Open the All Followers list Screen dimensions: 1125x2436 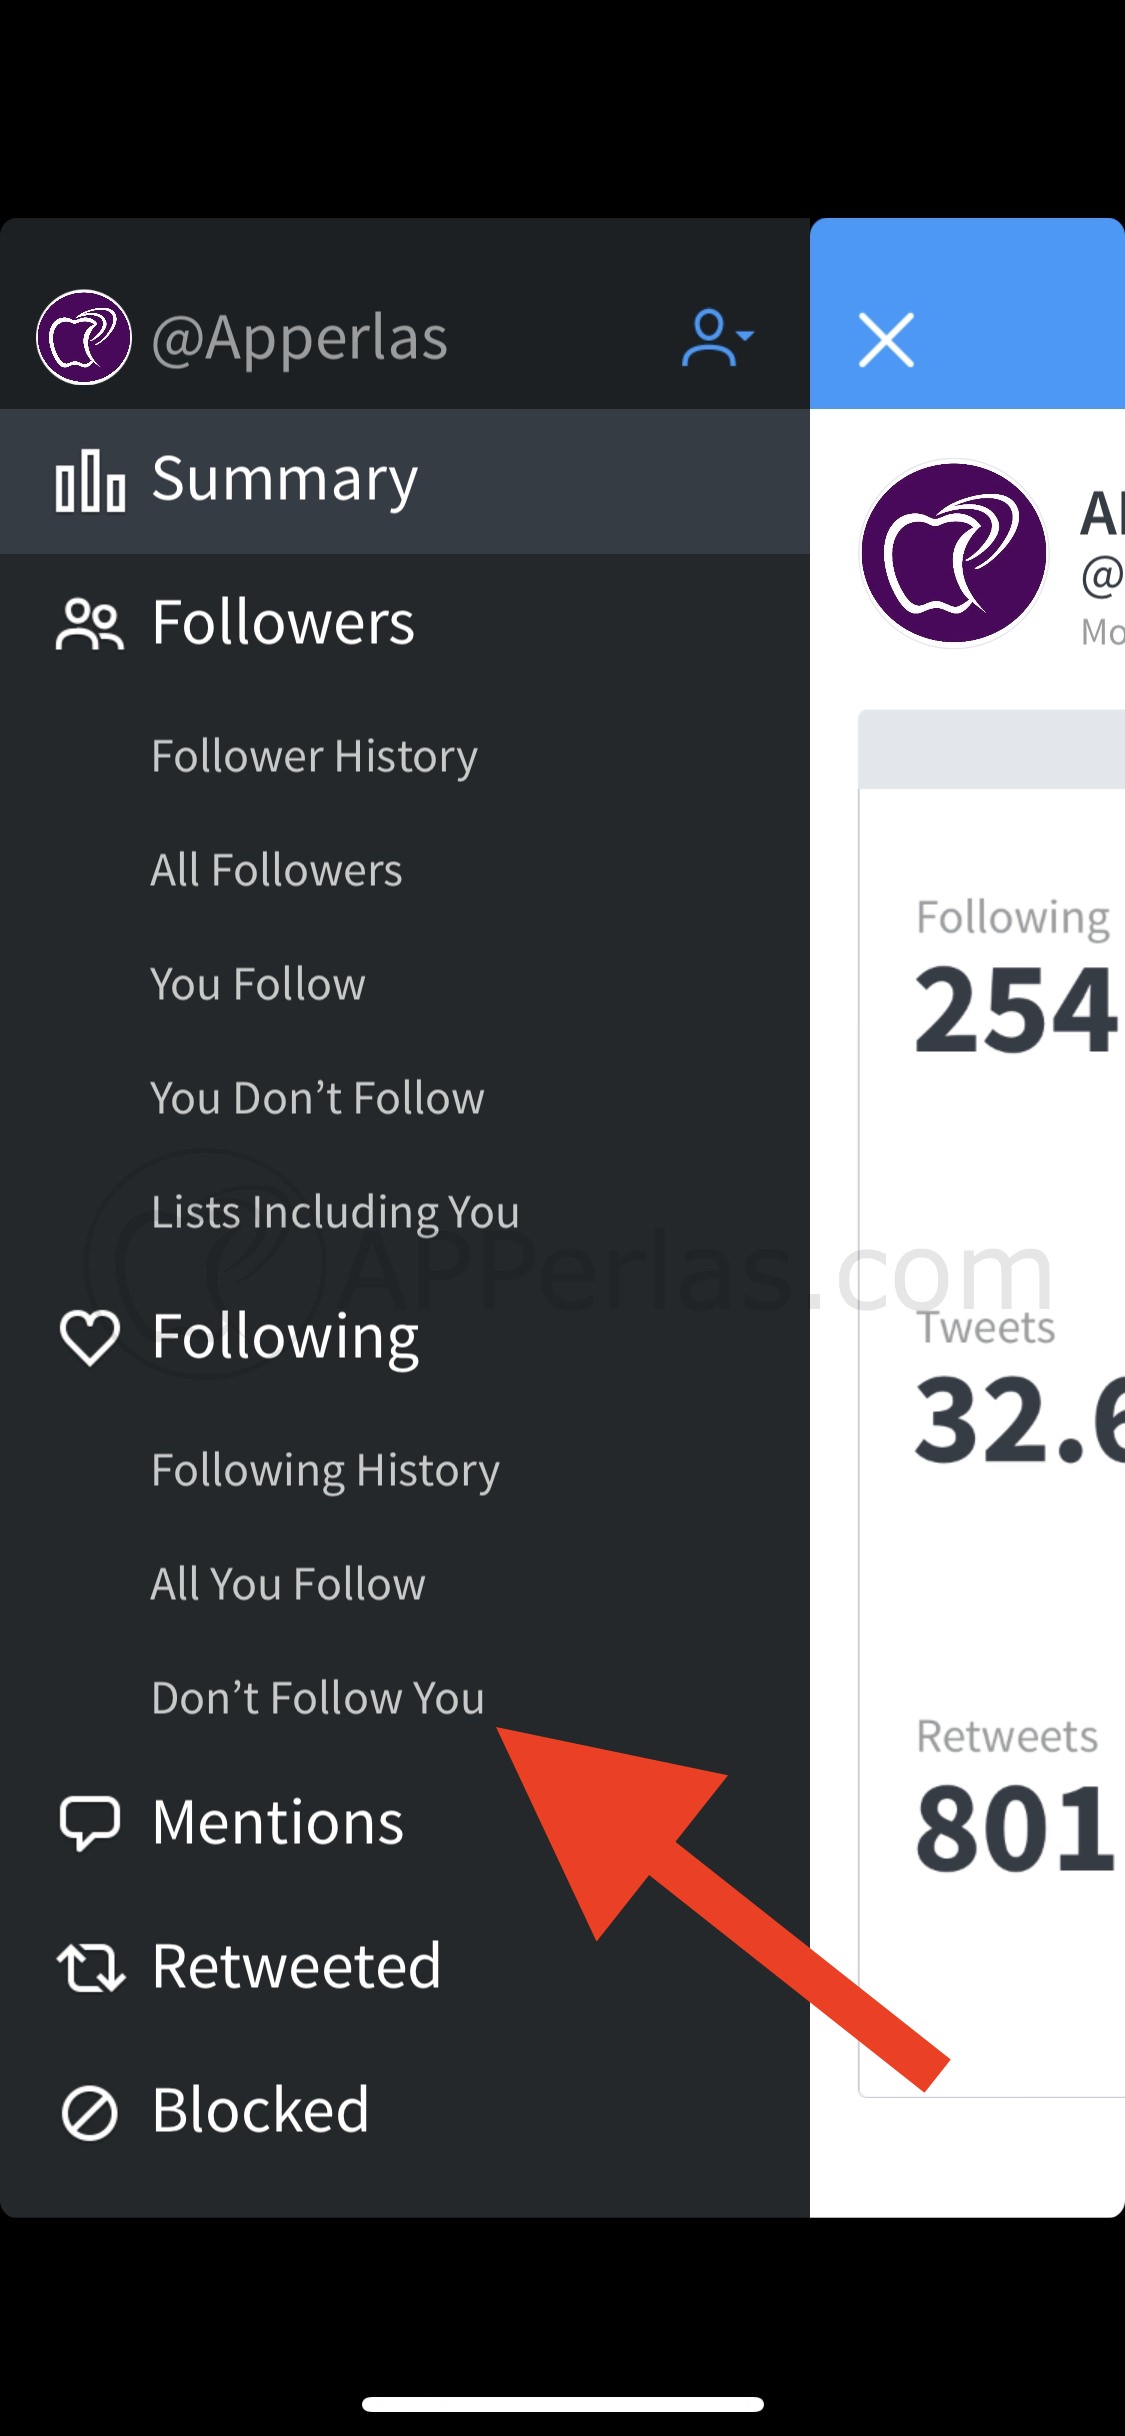[276, 870]
